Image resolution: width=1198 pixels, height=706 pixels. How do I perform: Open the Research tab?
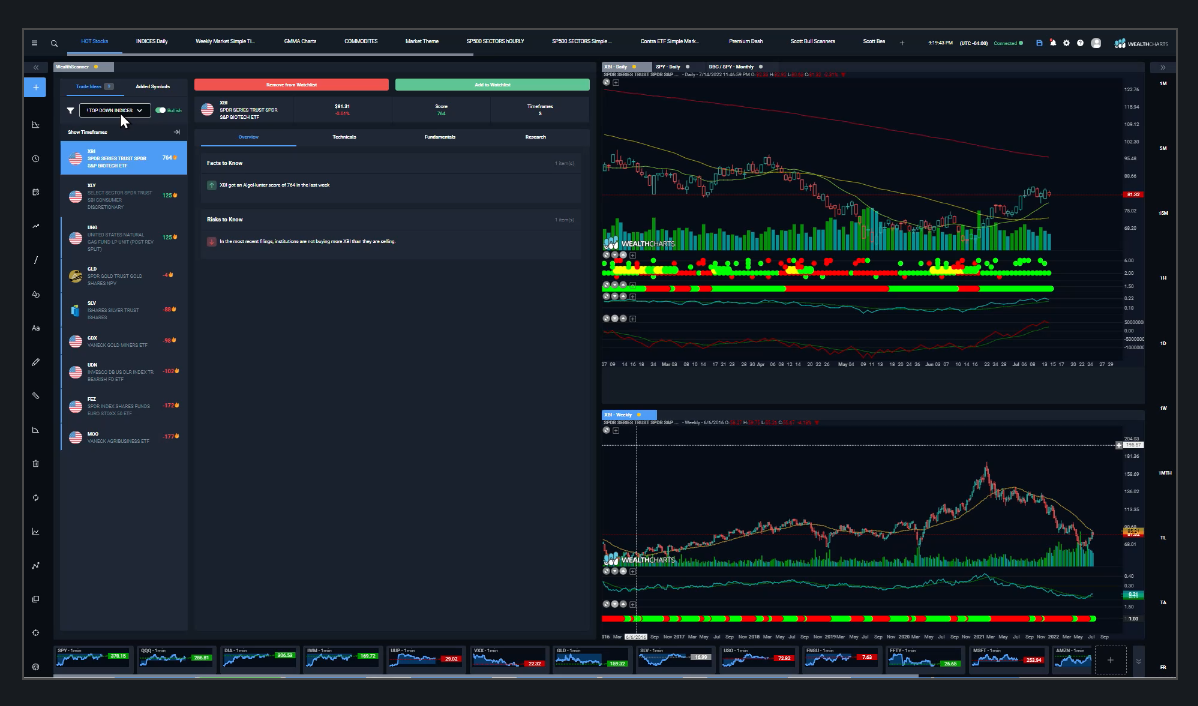536,137
